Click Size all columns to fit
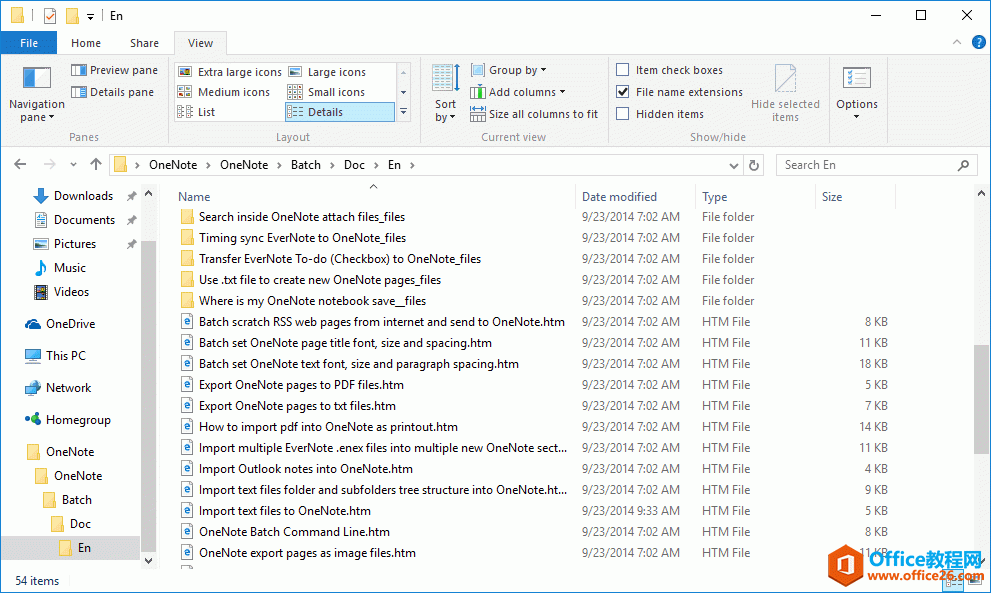 click(534, 113)
